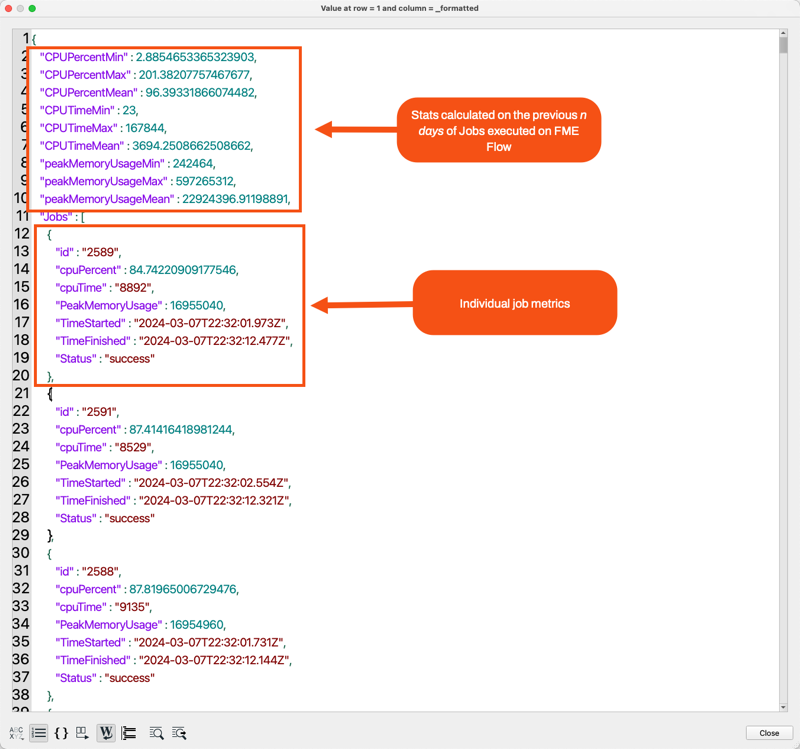800x749 pixels.
Task: Click the PeakMemoryUsage value on line 16
Action: [197, 306]
